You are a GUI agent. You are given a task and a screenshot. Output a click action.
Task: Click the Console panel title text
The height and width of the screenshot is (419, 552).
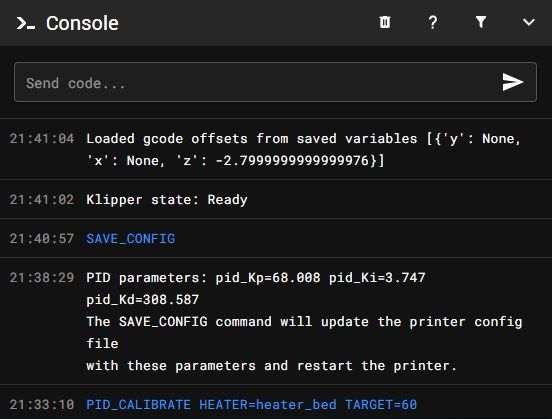click(x=82, y=23)
